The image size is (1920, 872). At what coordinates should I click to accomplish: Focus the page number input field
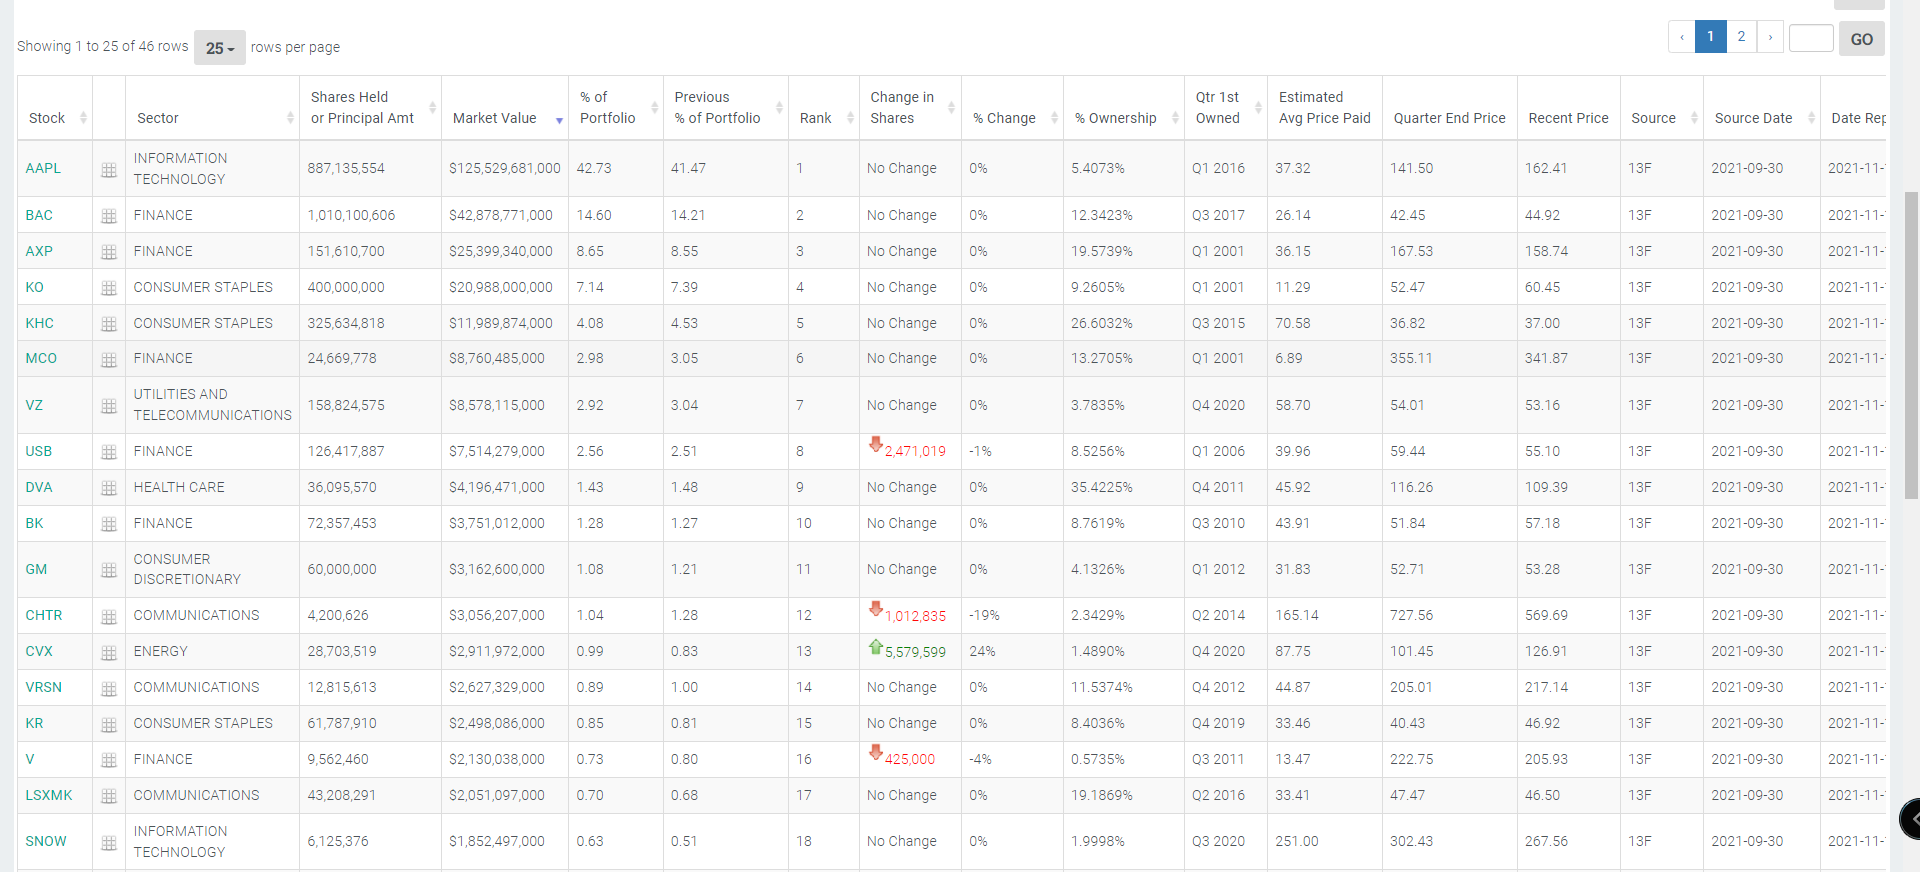pos(1811,38)
